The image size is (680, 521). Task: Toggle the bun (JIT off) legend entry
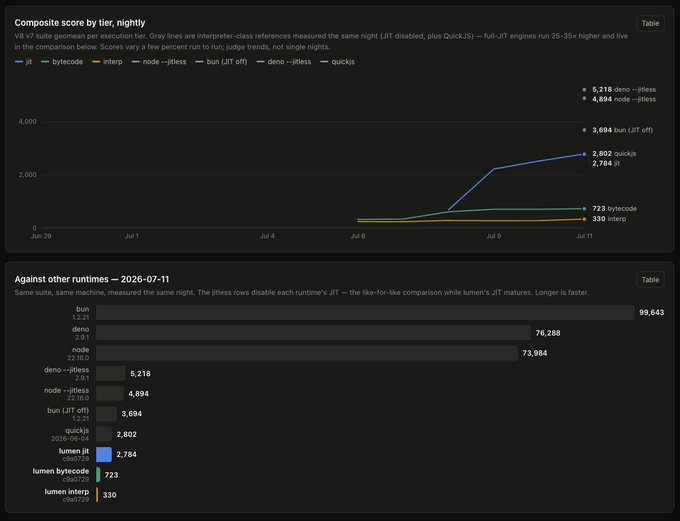pos(221,62)
